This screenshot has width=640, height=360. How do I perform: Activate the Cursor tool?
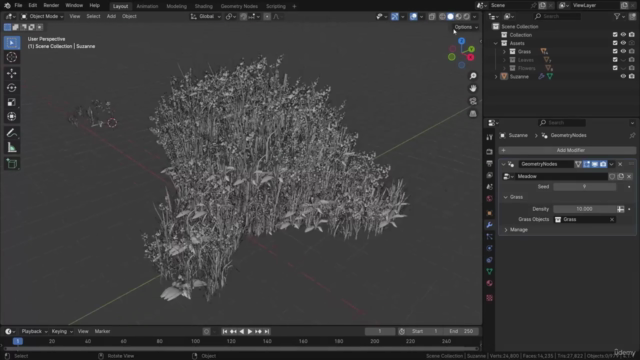[11, 57]
